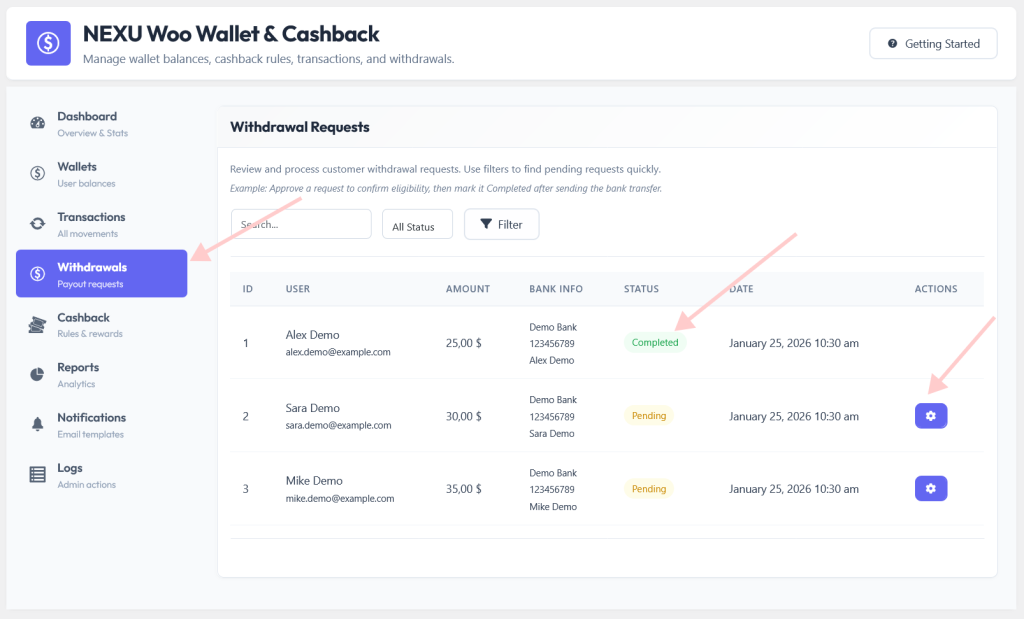
Task: Click the Dashboard gauge icon
Action: (38, 123)
